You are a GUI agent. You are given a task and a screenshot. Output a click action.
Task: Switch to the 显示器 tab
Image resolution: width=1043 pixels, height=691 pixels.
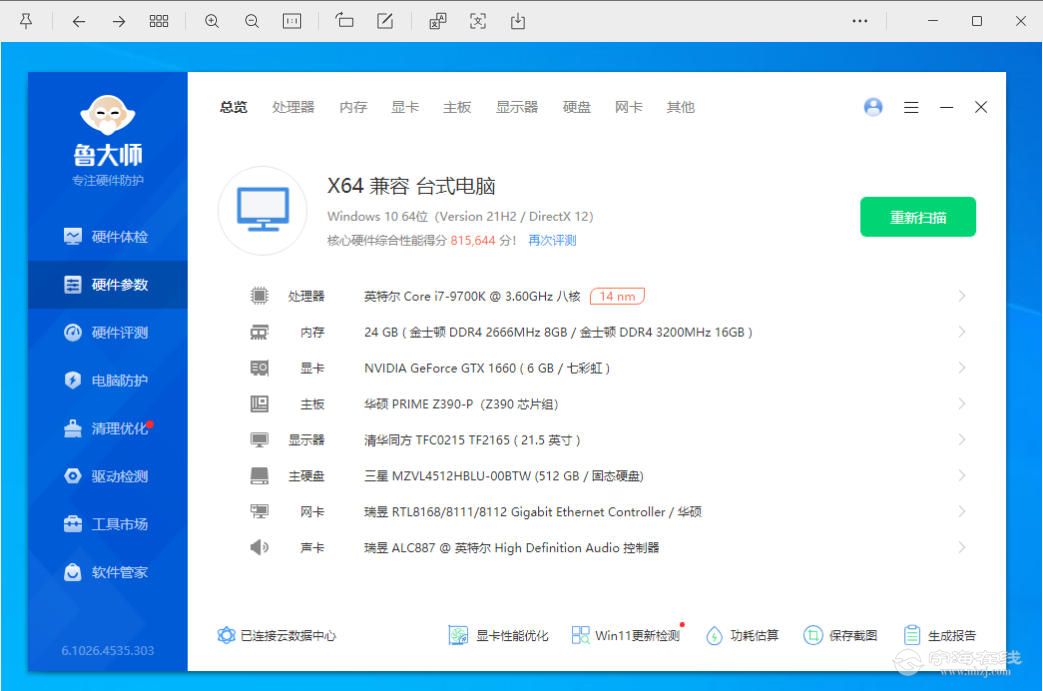click(x=517, y=107)
